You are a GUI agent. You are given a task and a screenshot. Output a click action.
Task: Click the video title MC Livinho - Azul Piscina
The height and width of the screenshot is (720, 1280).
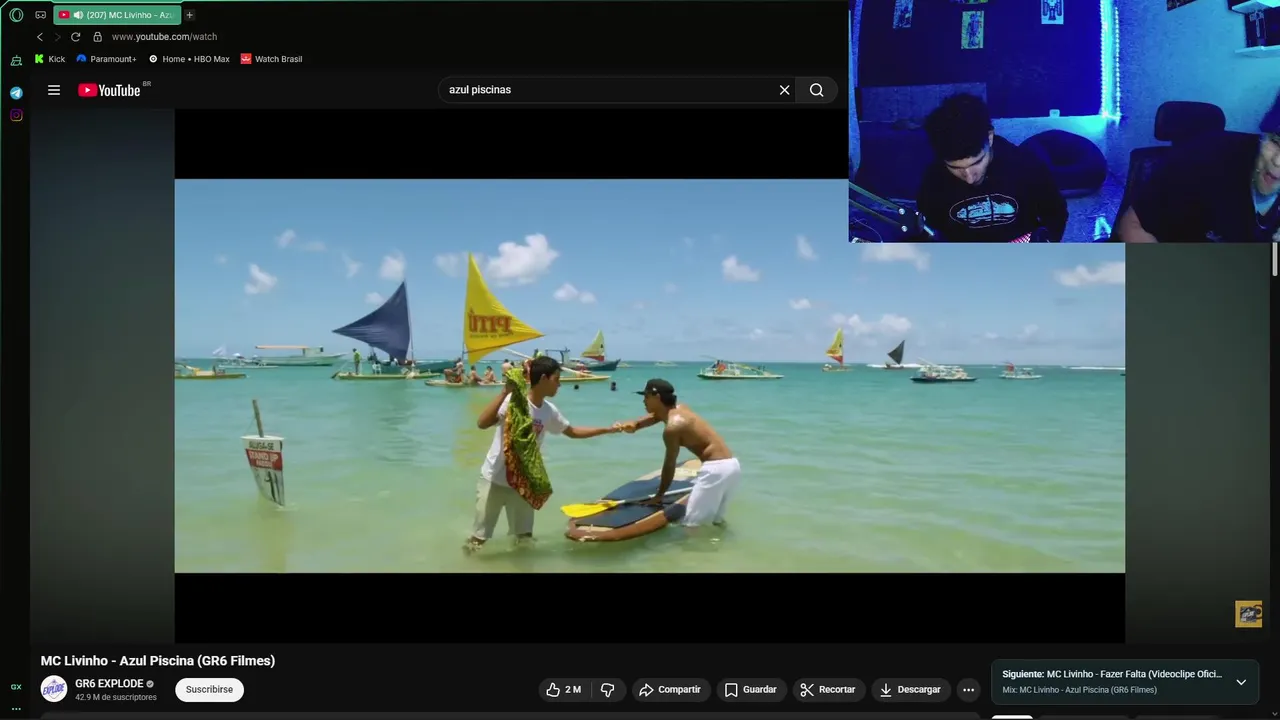pyautogui.click(x=158, y=661)
